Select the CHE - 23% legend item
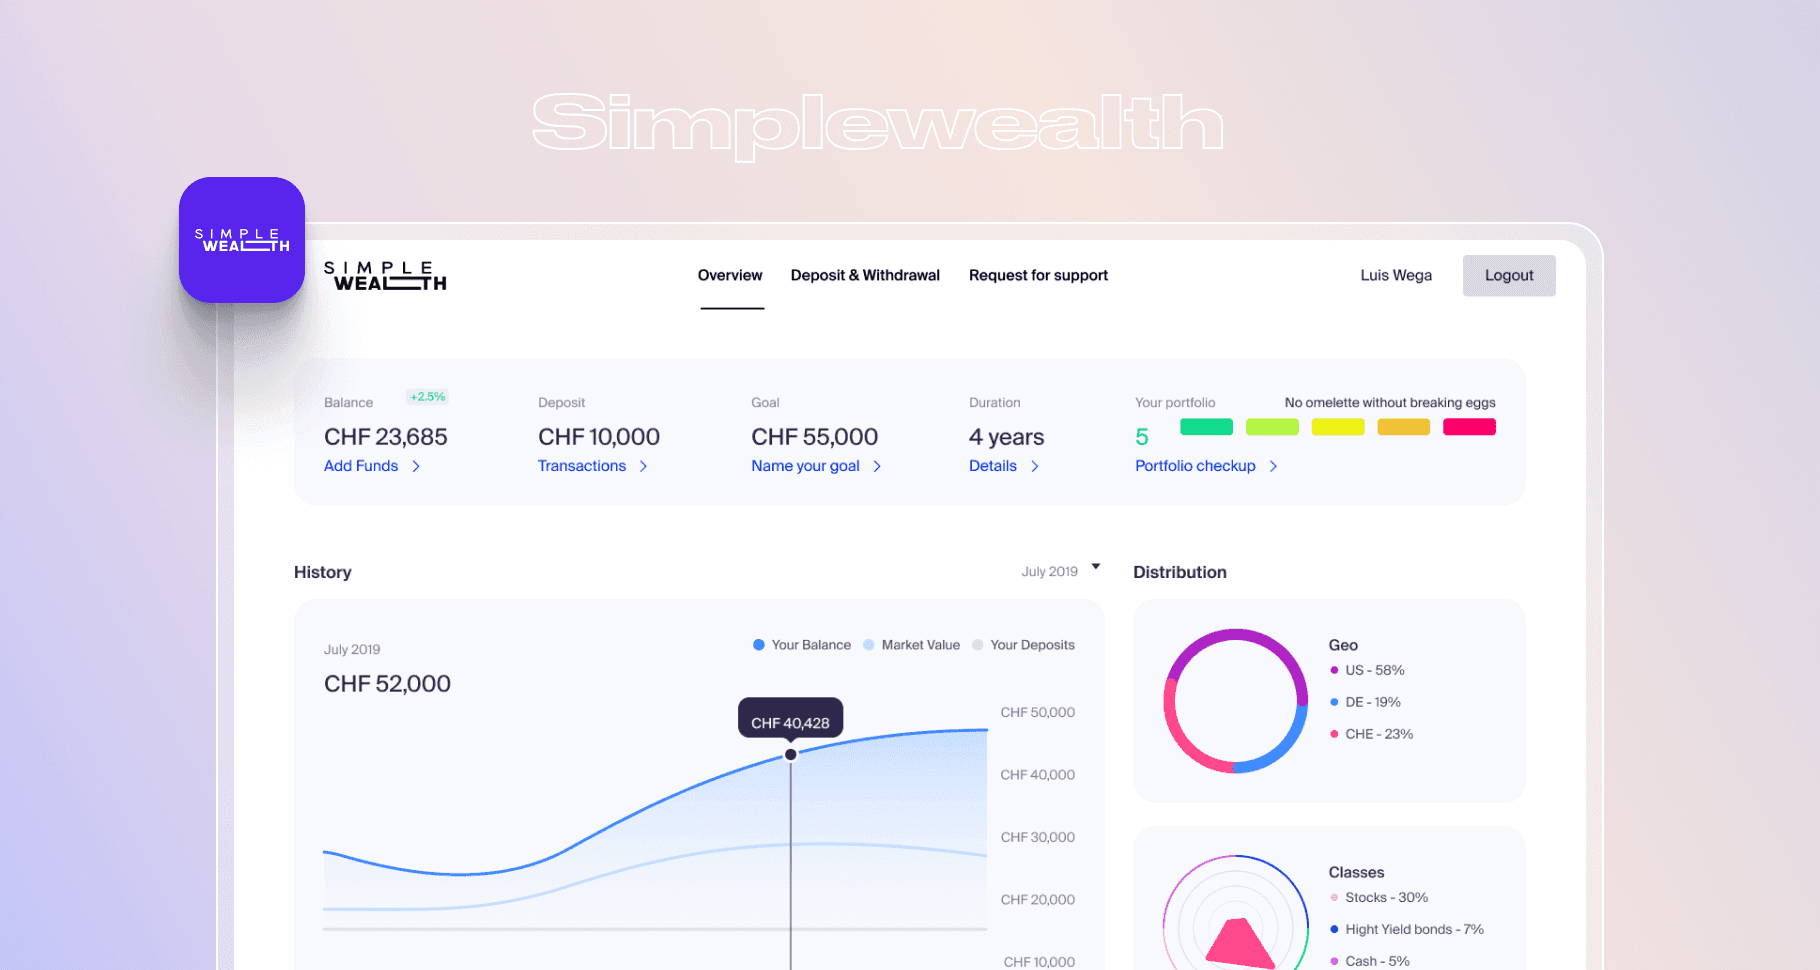The height and width of the screenshot is (970, 1820). [1371, 734]
